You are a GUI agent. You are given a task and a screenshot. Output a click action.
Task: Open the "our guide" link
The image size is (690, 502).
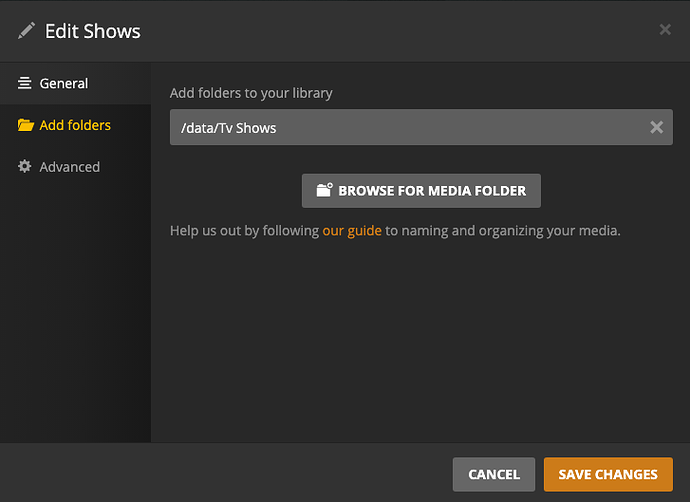point(352,231)
